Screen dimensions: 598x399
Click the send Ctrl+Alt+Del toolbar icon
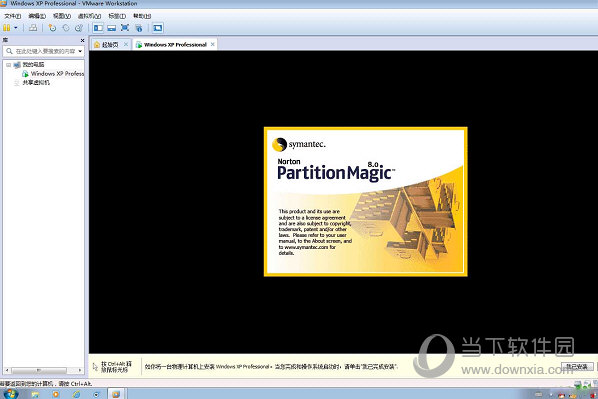click(x=33, y=28)
